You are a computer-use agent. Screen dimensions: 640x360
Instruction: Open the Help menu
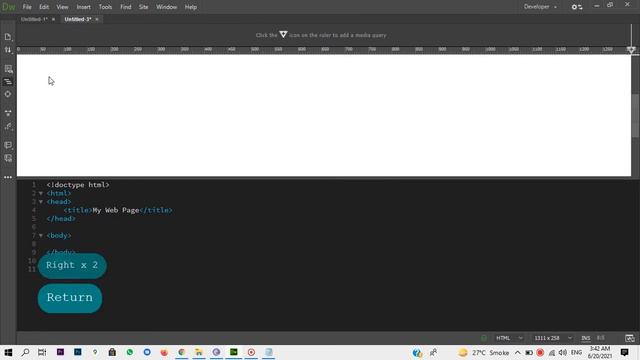[x=191, y=7]
